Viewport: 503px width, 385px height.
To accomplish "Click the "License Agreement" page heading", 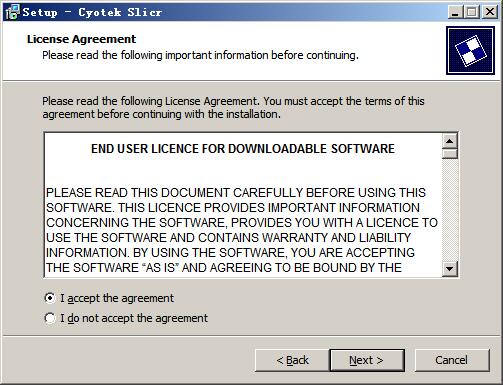I will click(x=81, y=39).
